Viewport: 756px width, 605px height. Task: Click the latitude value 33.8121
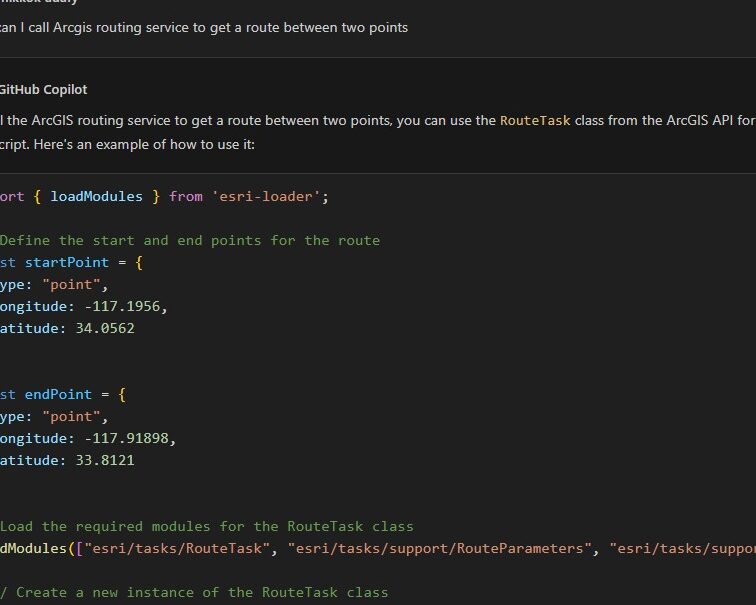click(x=105, y=461)
